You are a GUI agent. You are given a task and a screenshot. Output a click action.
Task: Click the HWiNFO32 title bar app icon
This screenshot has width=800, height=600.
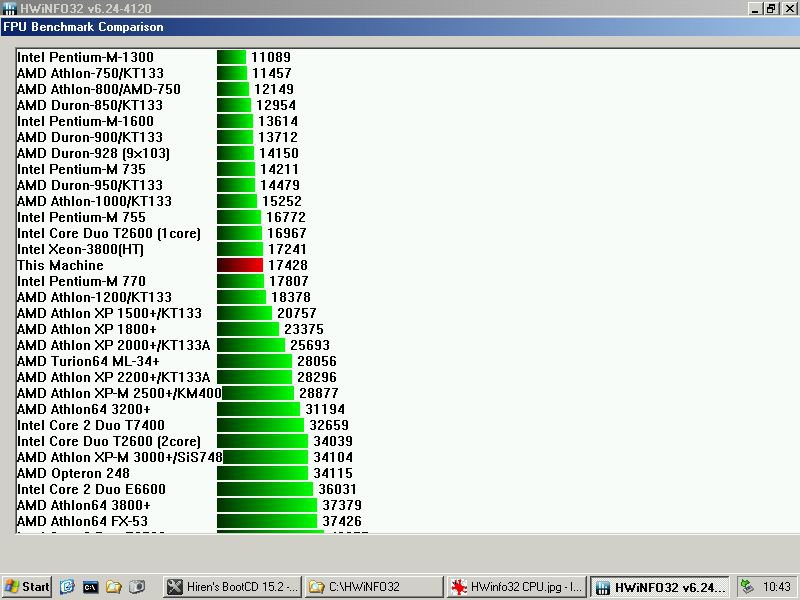8,8
